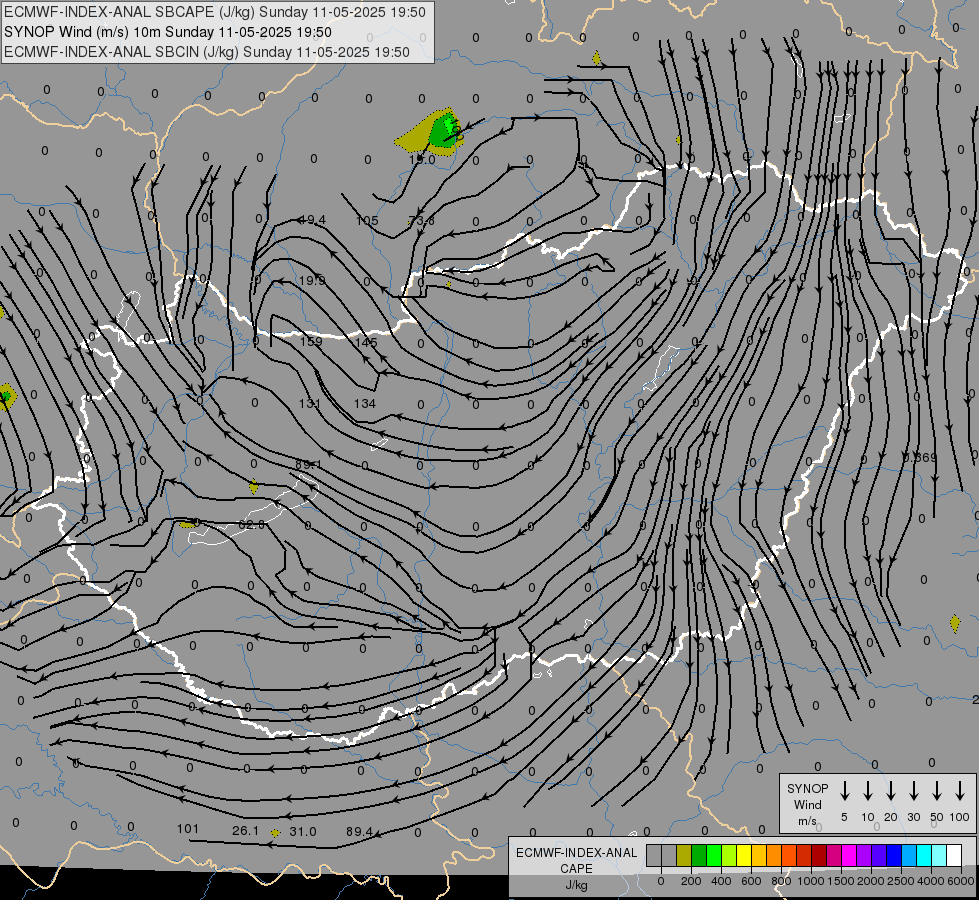Click the 10 m/s wind legend arrow
This screenshot has width=979, height=900.
click(868, 791)
